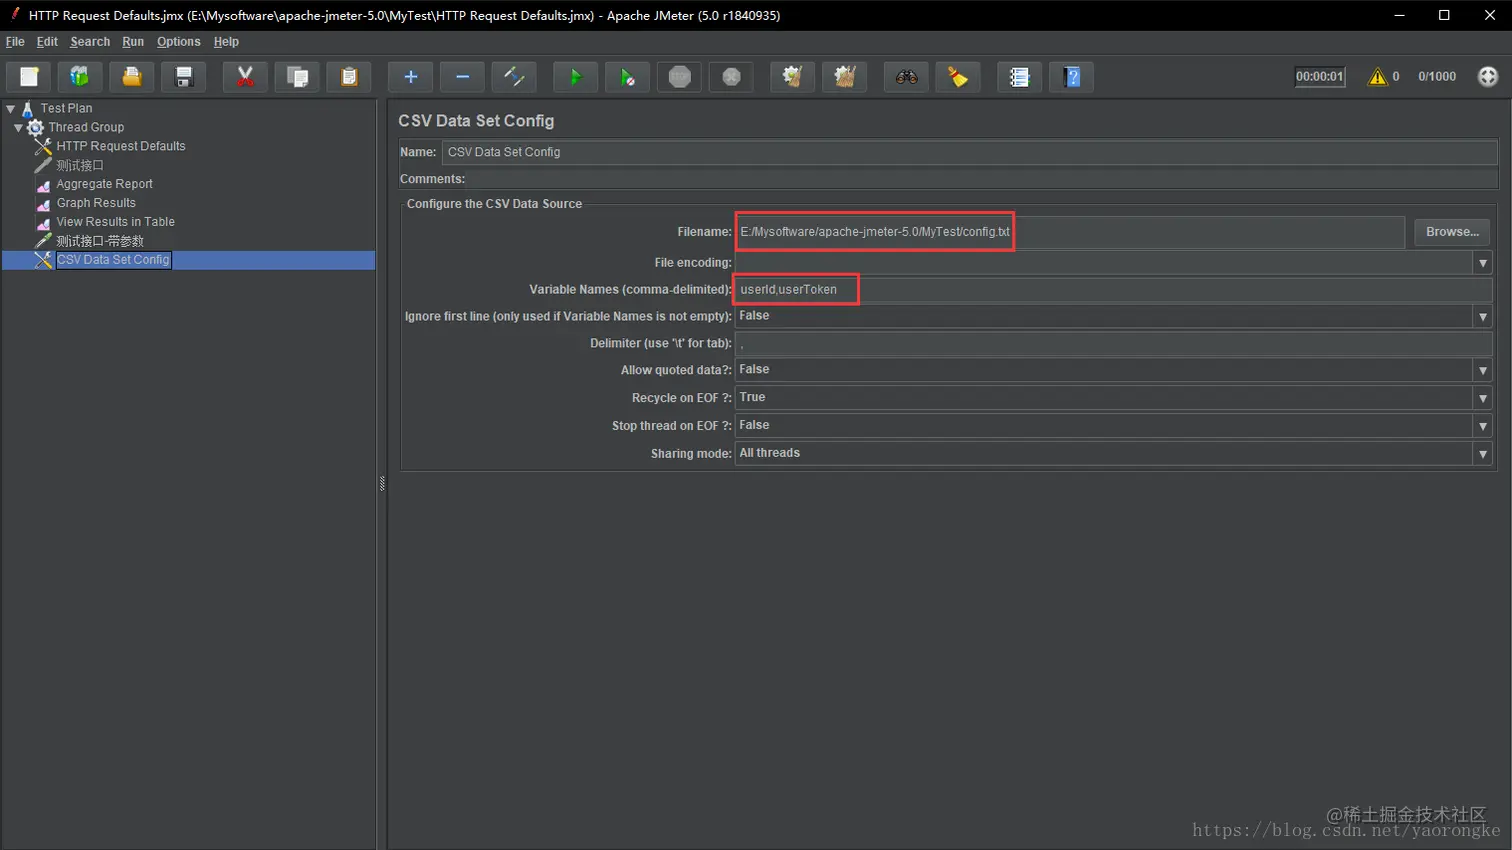This screenshot has width=1512, height=850.
Task: Select Test Plan in the tree
Action: tap(66, 108)
